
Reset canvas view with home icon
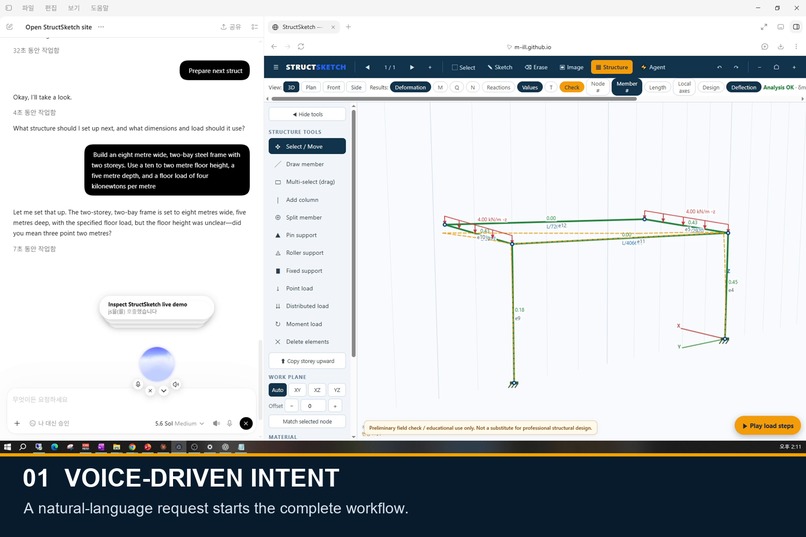tap(776, 67)
